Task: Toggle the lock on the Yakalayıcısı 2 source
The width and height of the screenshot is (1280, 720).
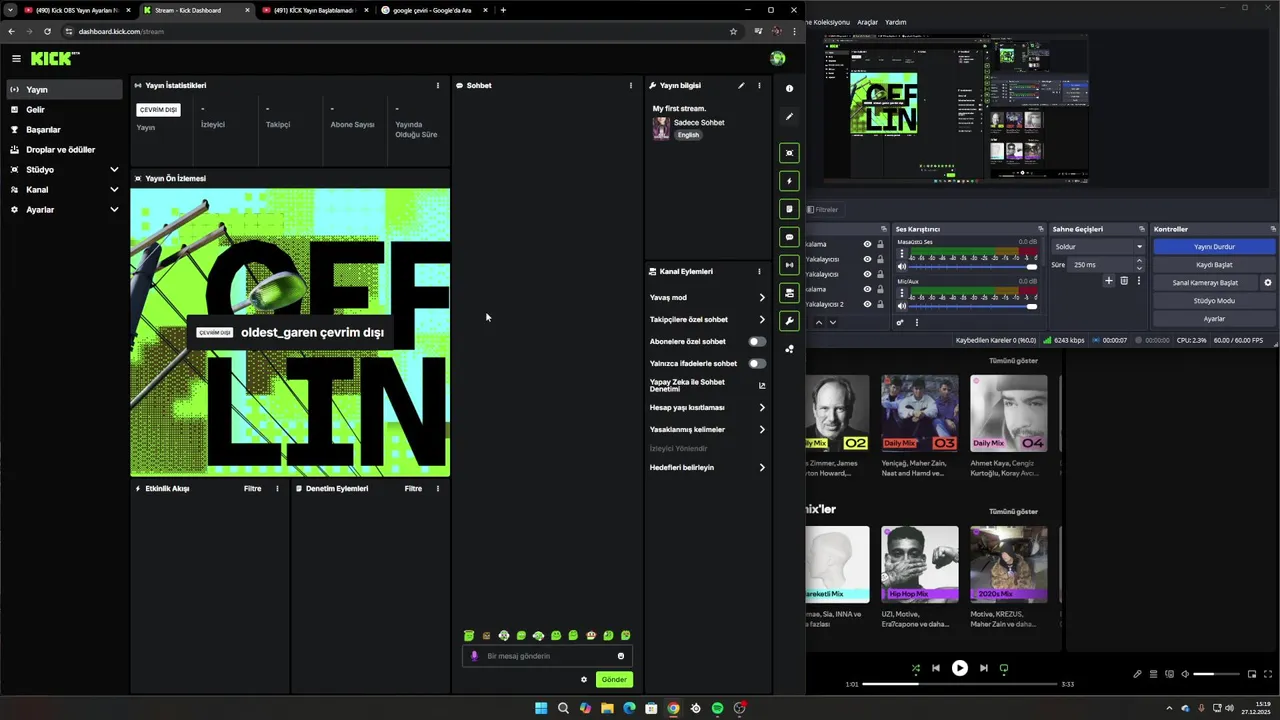Action: pos(880,304)
